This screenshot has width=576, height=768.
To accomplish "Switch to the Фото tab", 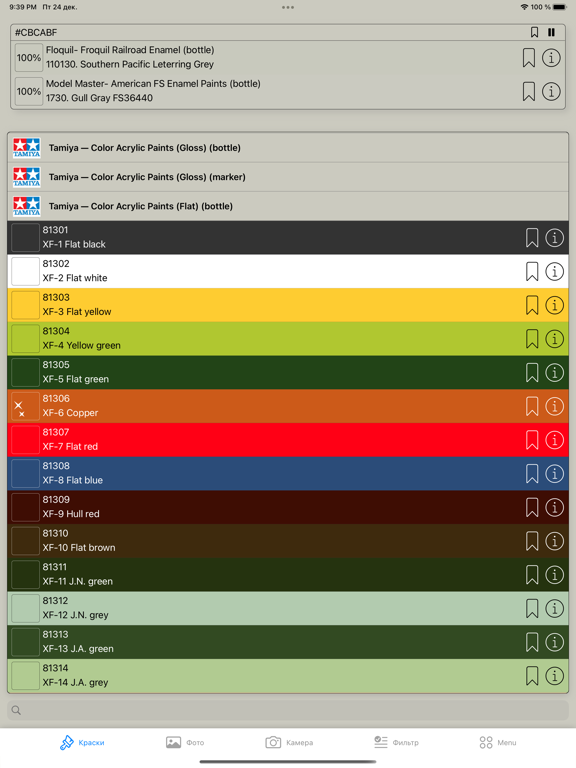I will (x=185, y=743).
